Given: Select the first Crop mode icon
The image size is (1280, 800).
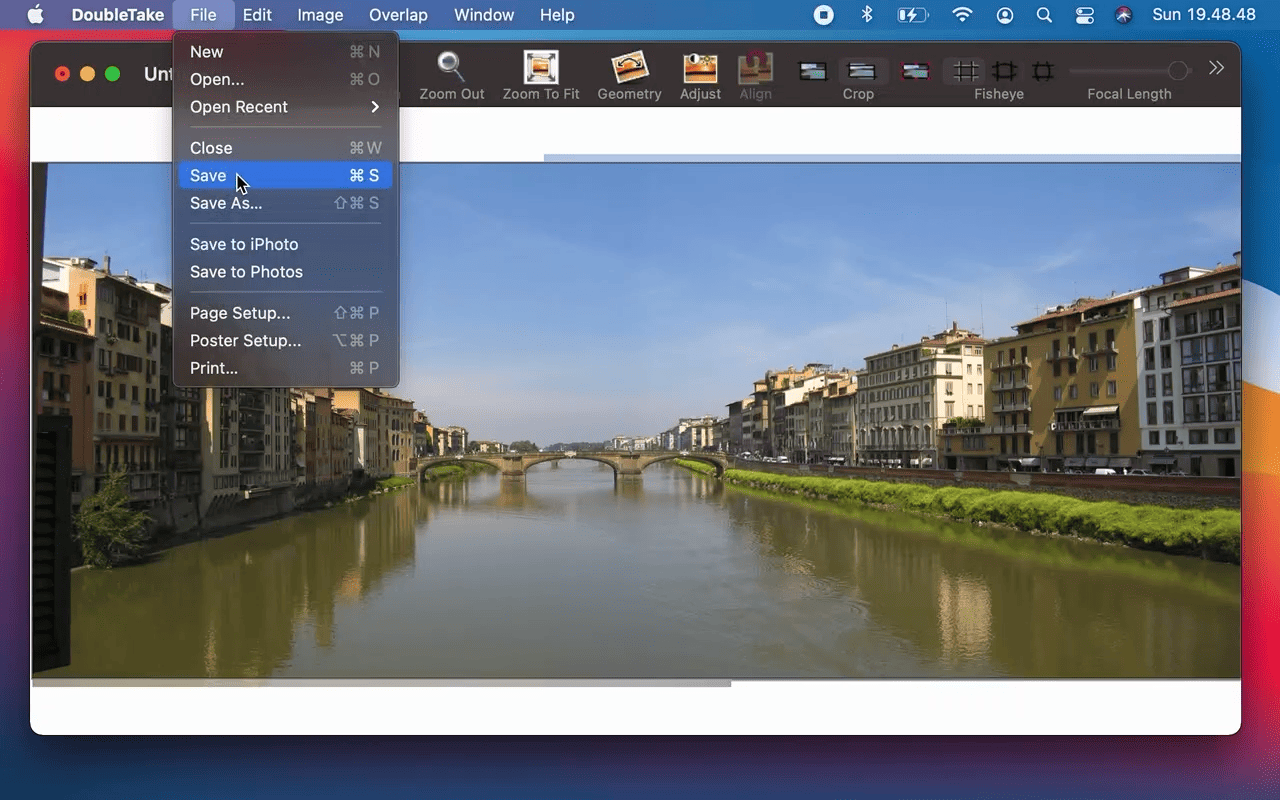Looking at the screenshot, I should [813, 71].
